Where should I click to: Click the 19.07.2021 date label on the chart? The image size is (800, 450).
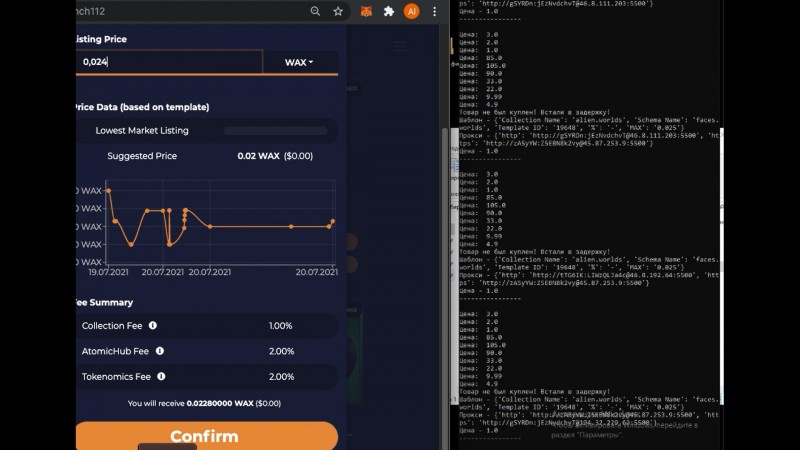point(109,272)
